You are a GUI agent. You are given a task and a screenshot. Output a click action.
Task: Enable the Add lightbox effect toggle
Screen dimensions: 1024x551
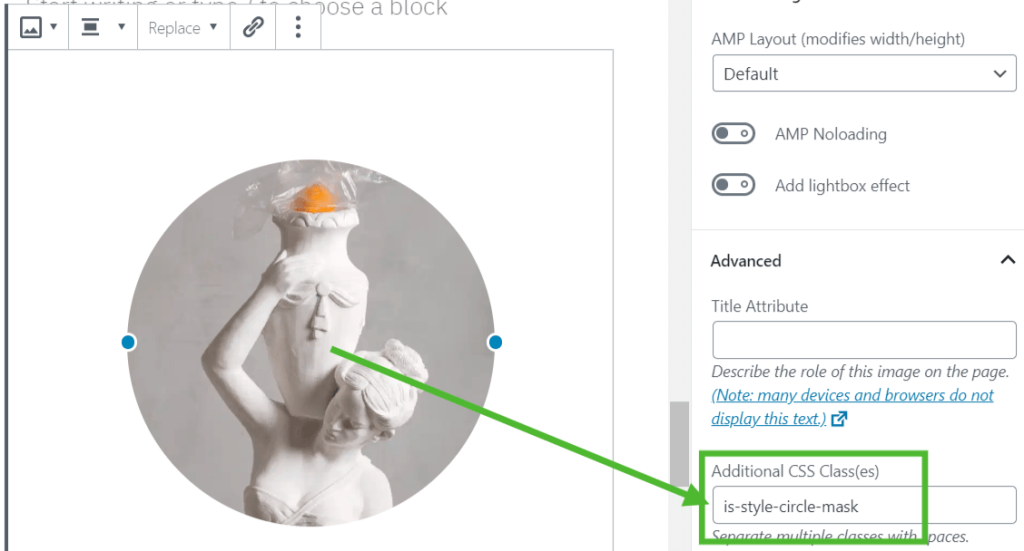733,185
